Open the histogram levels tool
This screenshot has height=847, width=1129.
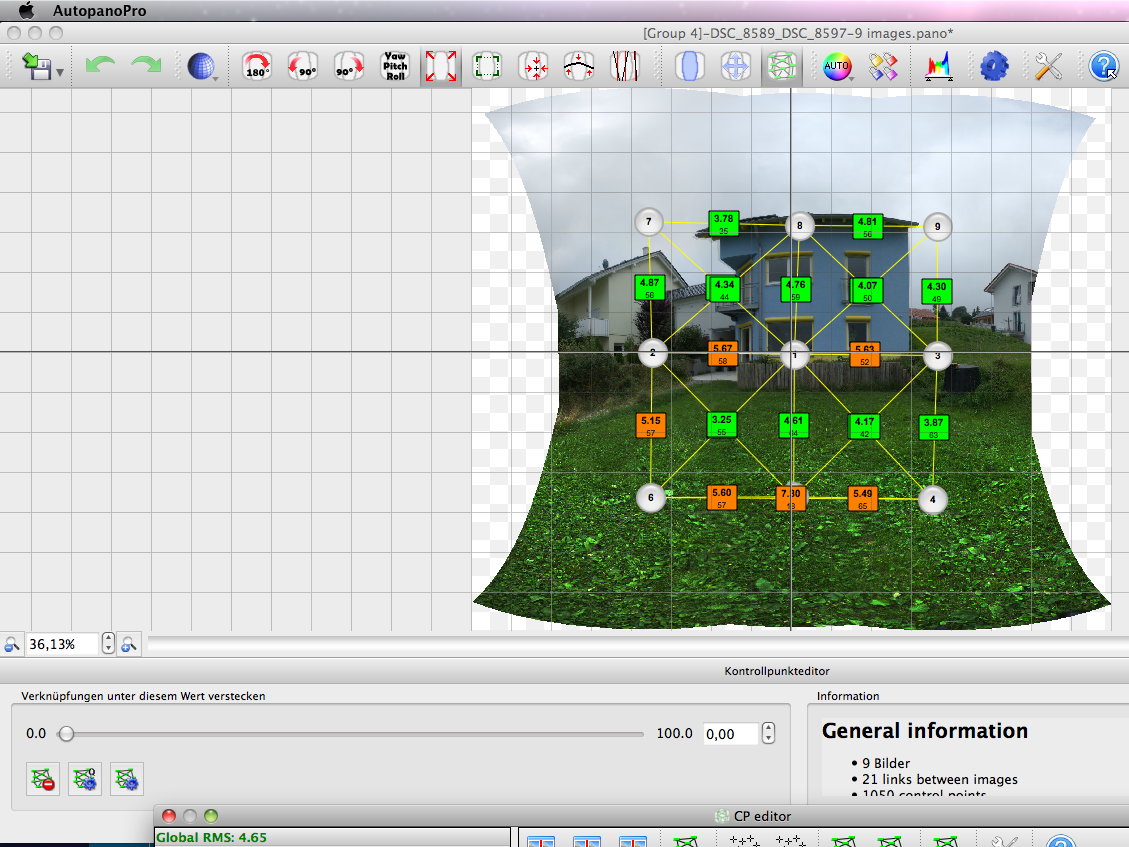[938, 68]
